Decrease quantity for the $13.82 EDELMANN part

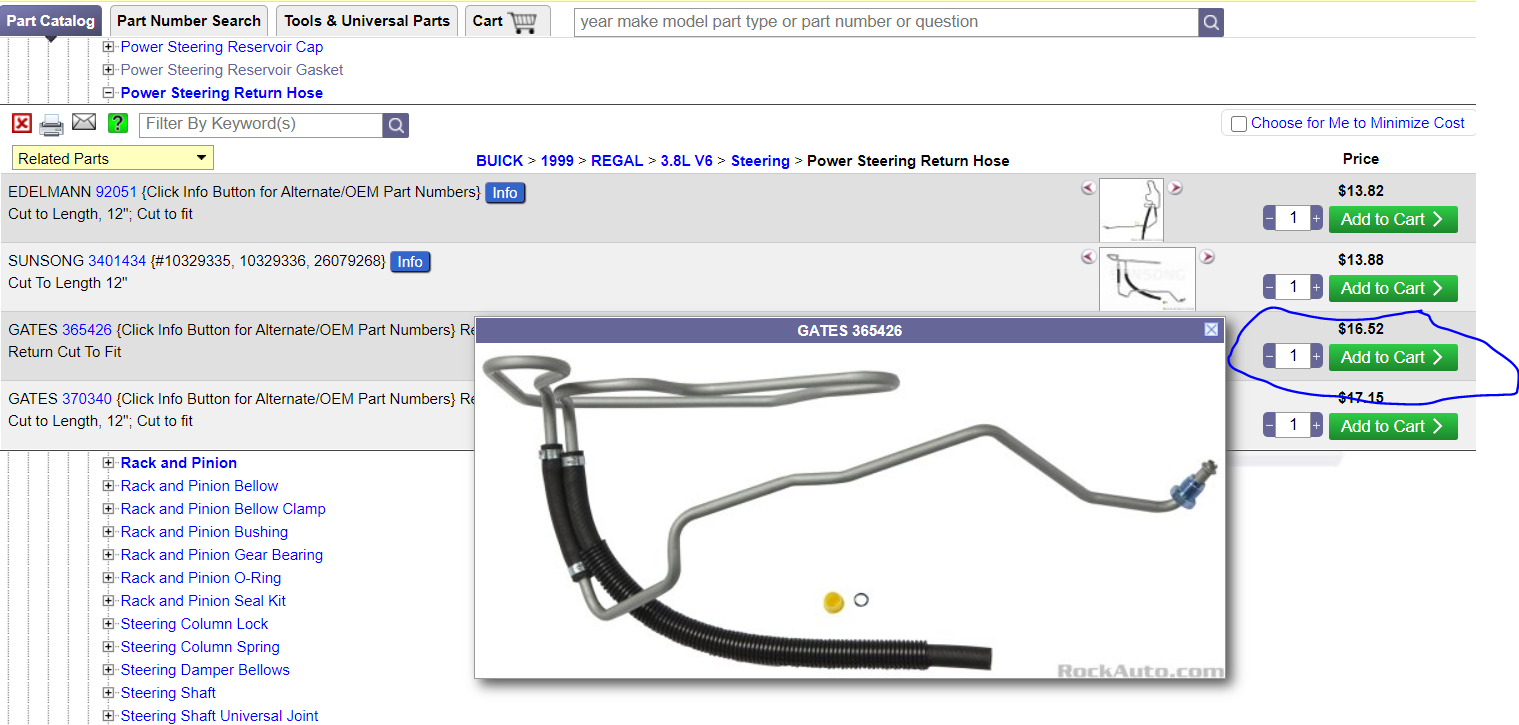click(x=1269, y=219)
